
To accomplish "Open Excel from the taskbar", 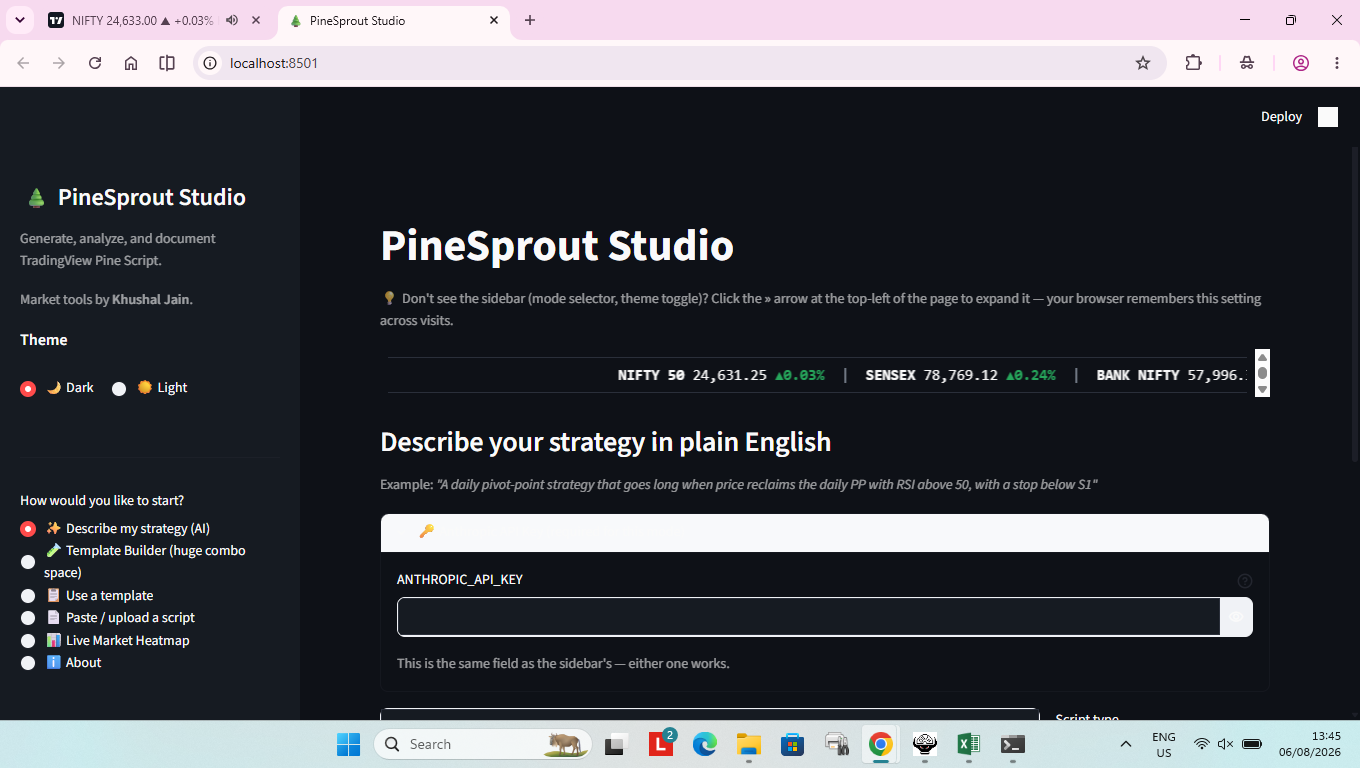I will [968, 744].
